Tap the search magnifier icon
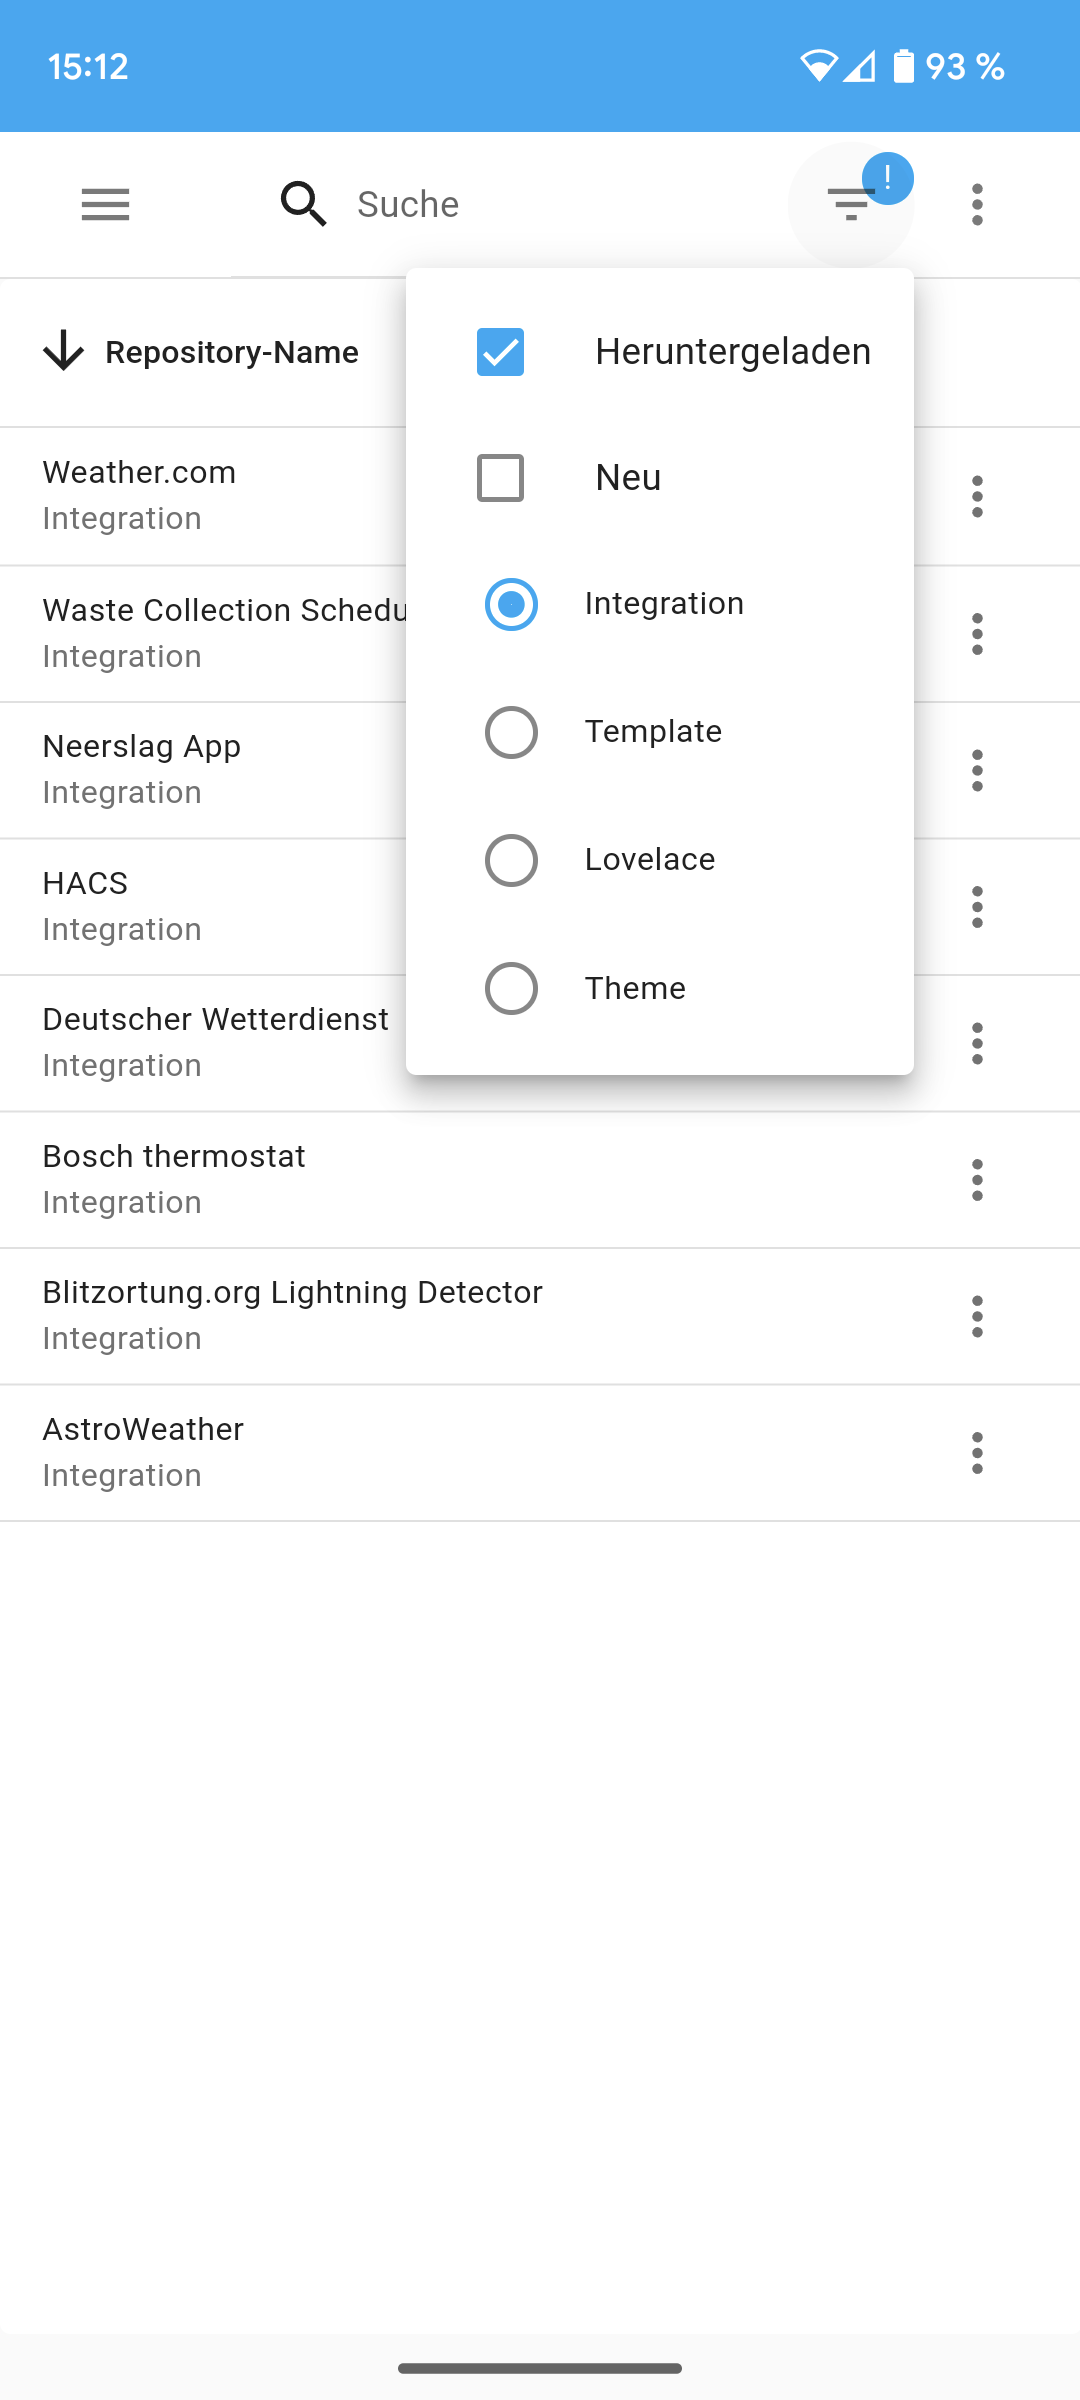Viewport: 1080px width, 2400px height. pyautogui.click(x=303, y=204)
